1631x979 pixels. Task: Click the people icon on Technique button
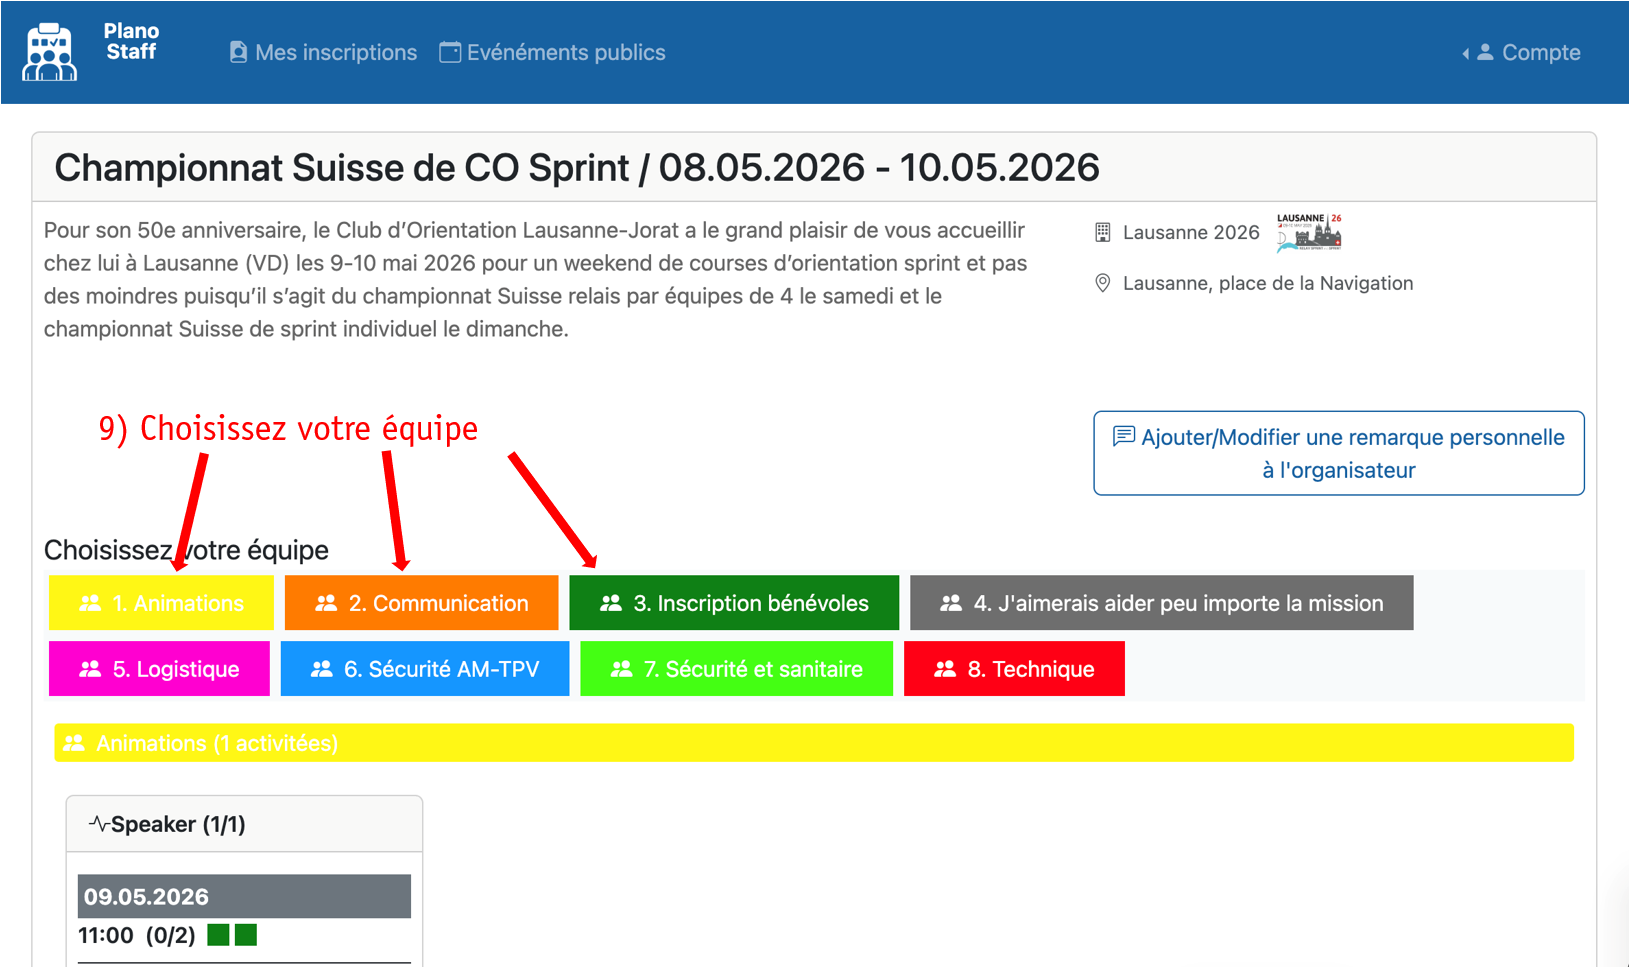945,669
